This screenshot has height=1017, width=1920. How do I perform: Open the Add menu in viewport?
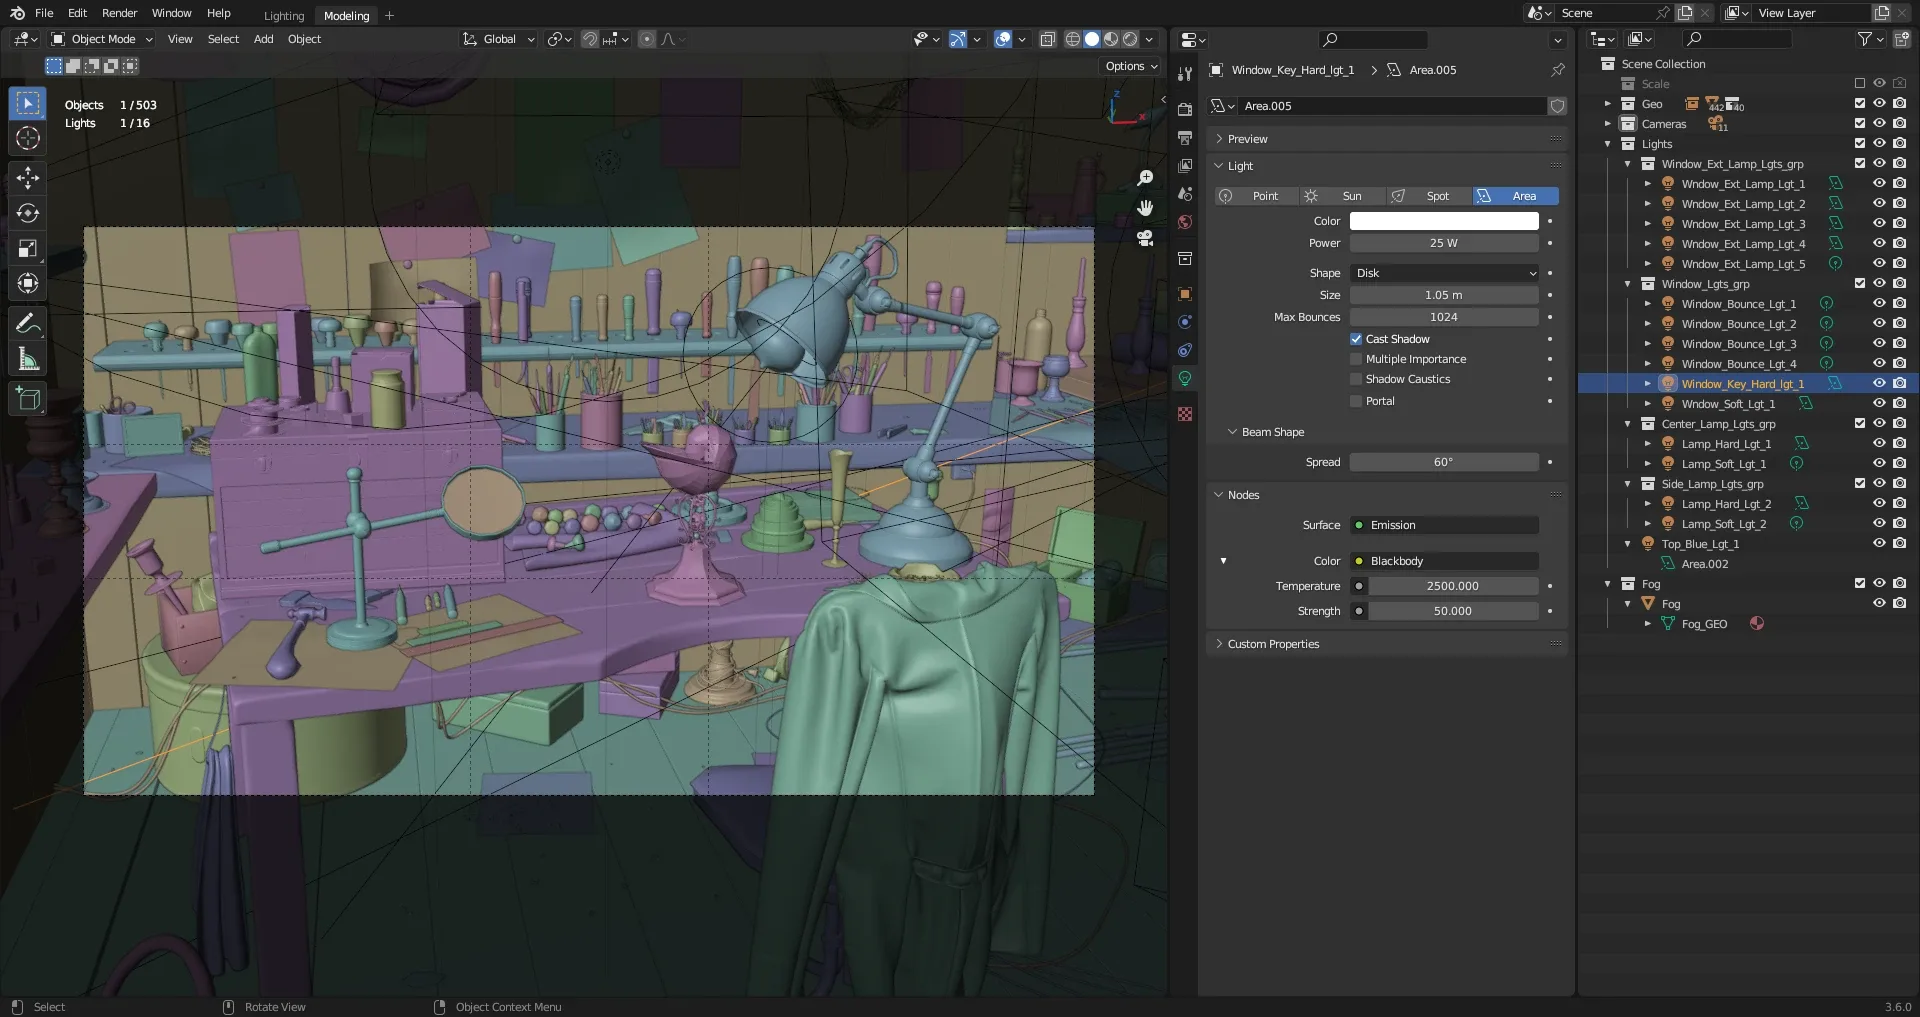(x=263, y=39)
